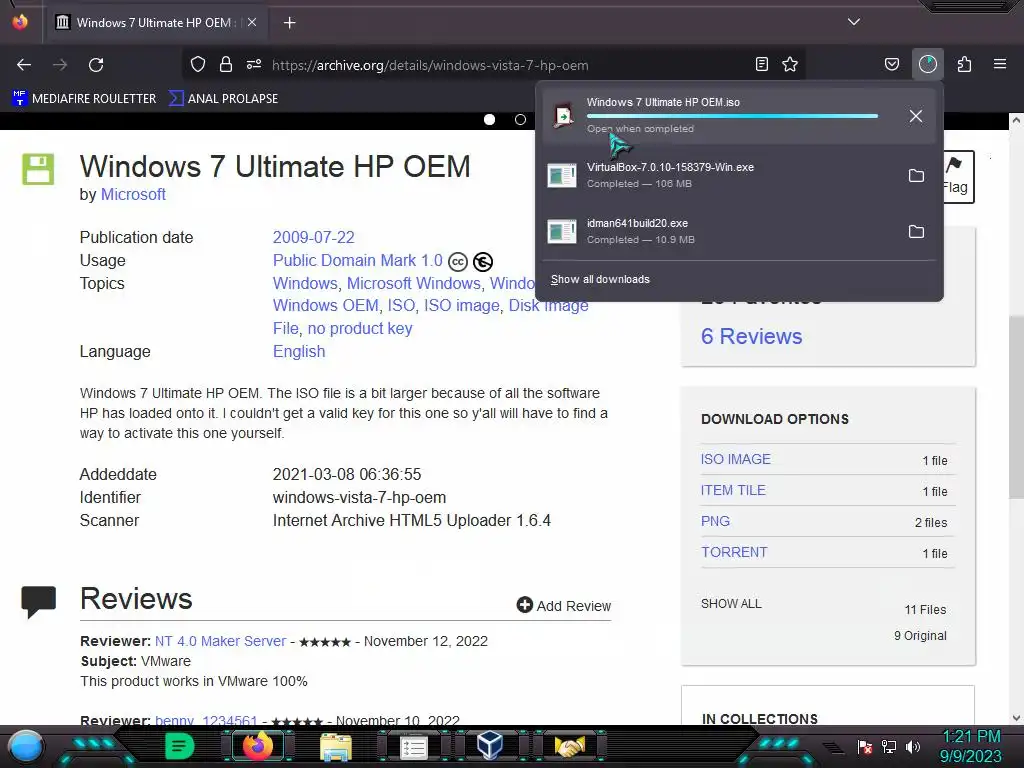Click the Firefox taskbar icon
The height and width of the screenshot is (768, 1024).
pos(257,746)
